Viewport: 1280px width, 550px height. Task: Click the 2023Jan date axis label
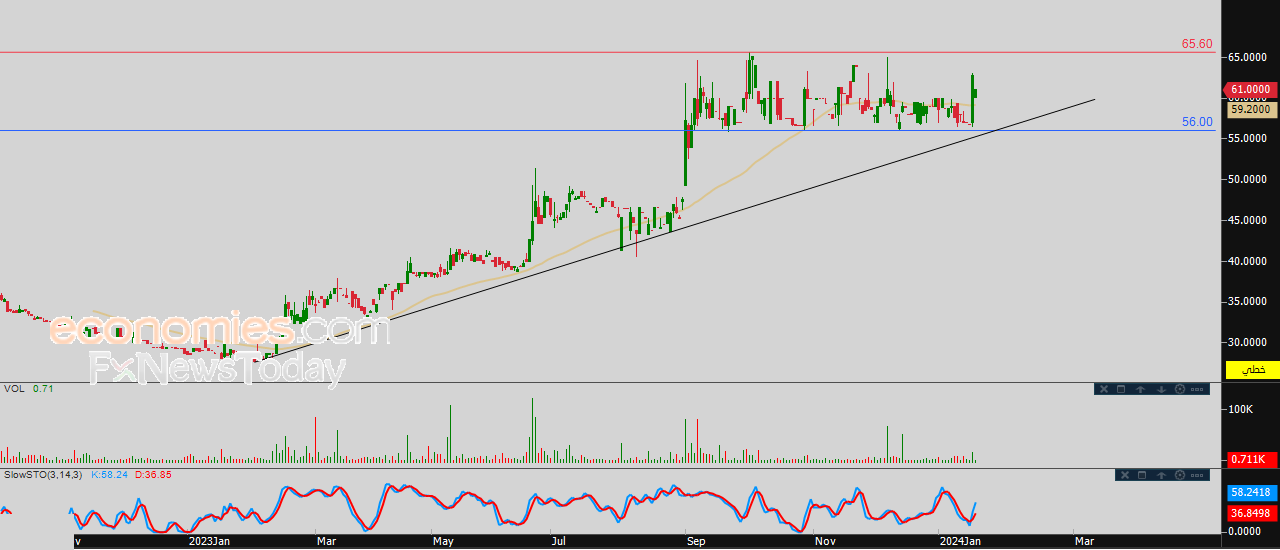[209, 541]
